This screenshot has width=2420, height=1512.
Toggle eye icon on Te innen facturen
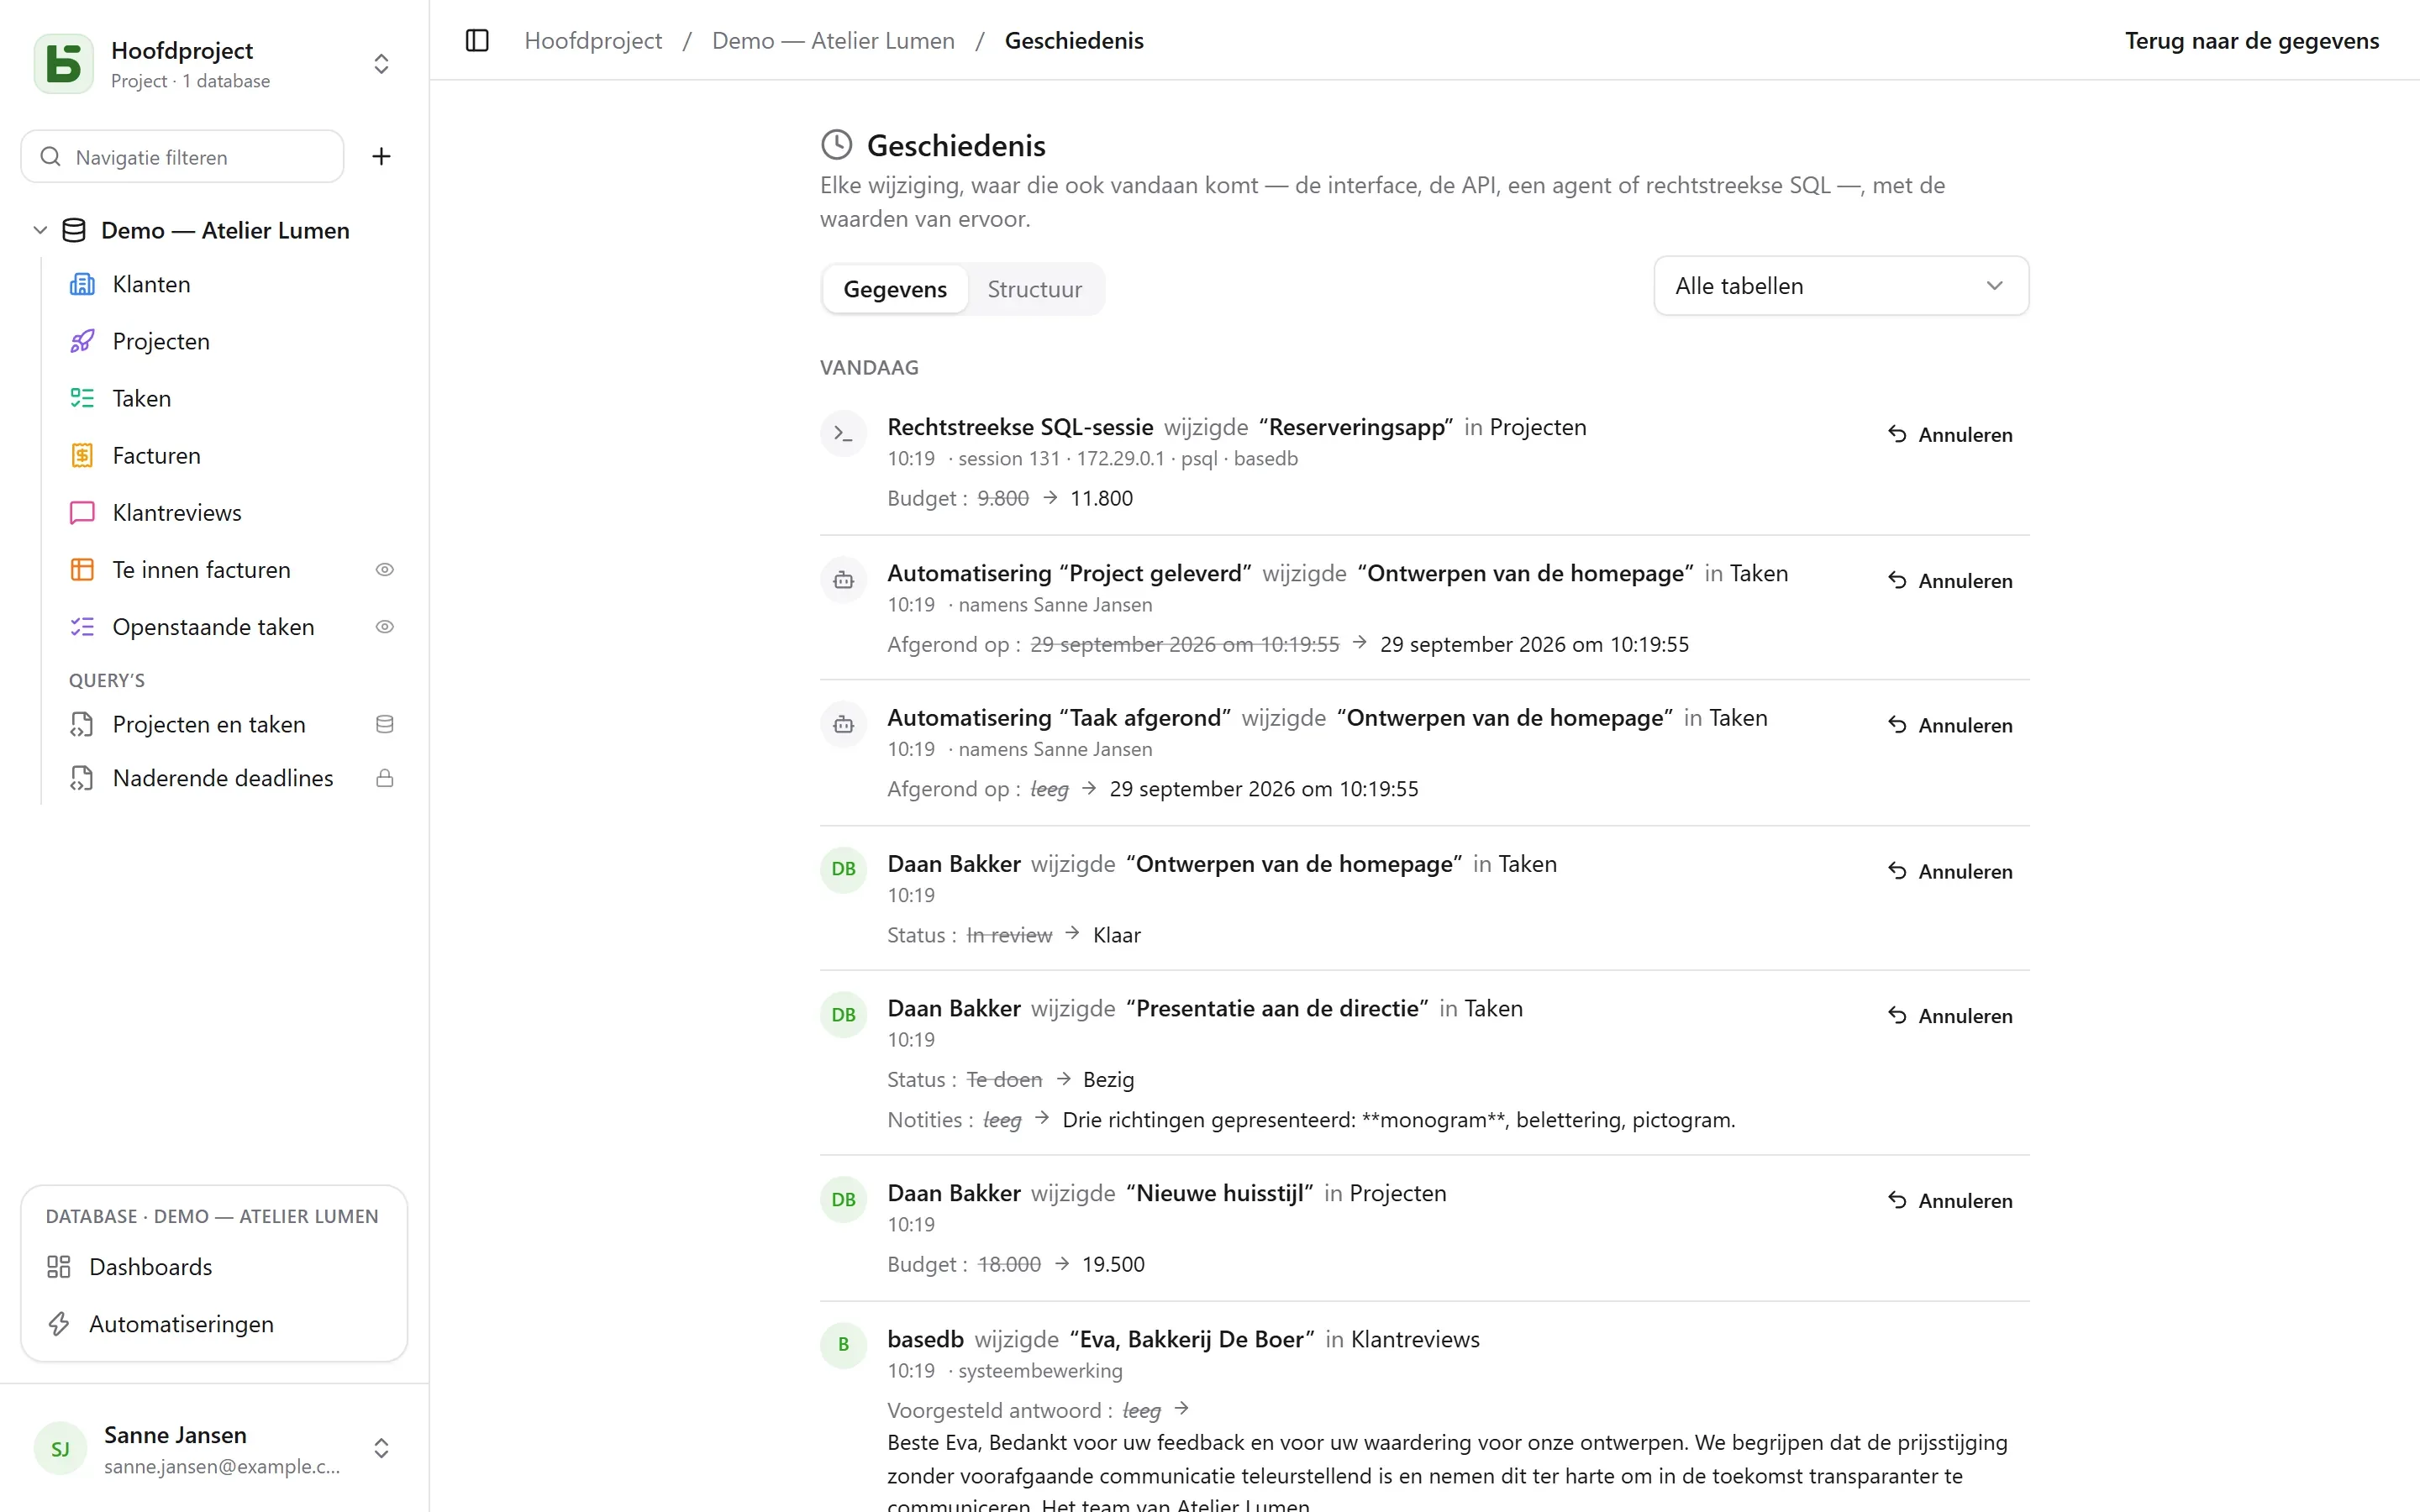click(384, 569)
